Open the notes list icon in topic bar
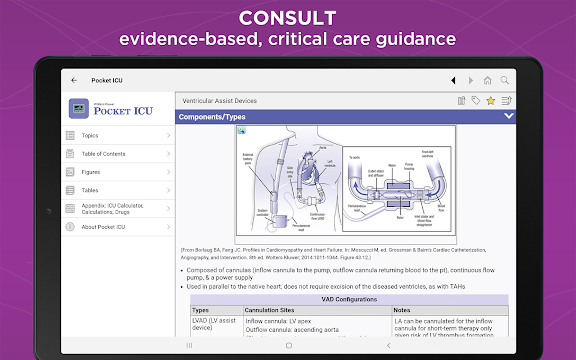 point(506,101)
